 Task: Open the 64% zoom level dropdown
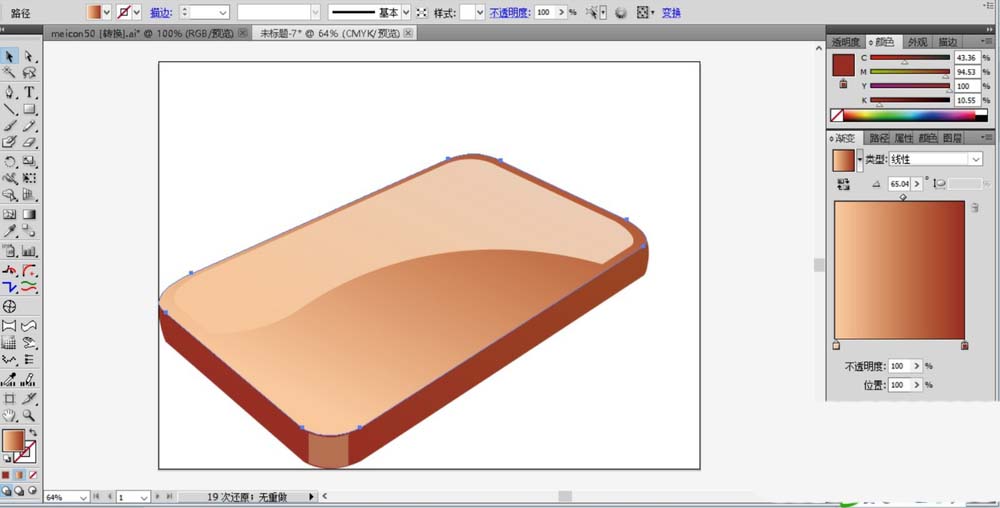[x=84, y=497]
